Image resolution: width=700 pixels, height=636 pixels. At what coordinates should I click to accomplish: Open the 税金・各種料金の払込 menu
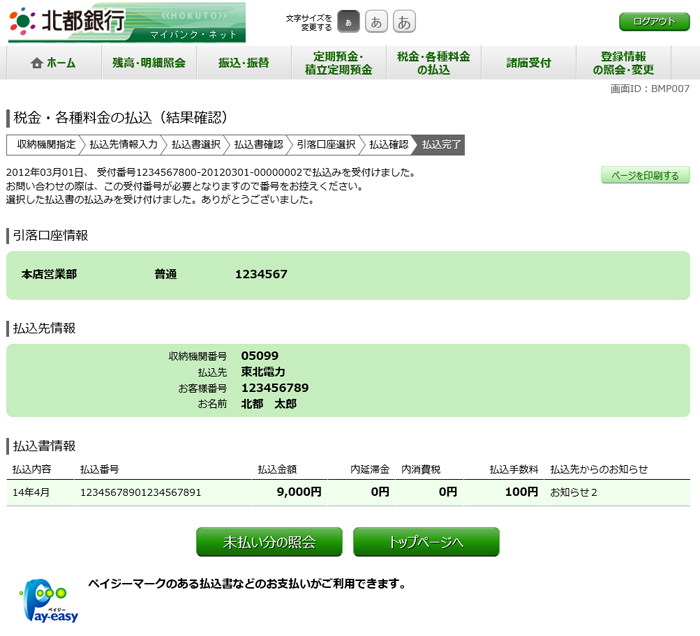pos(434,63)
